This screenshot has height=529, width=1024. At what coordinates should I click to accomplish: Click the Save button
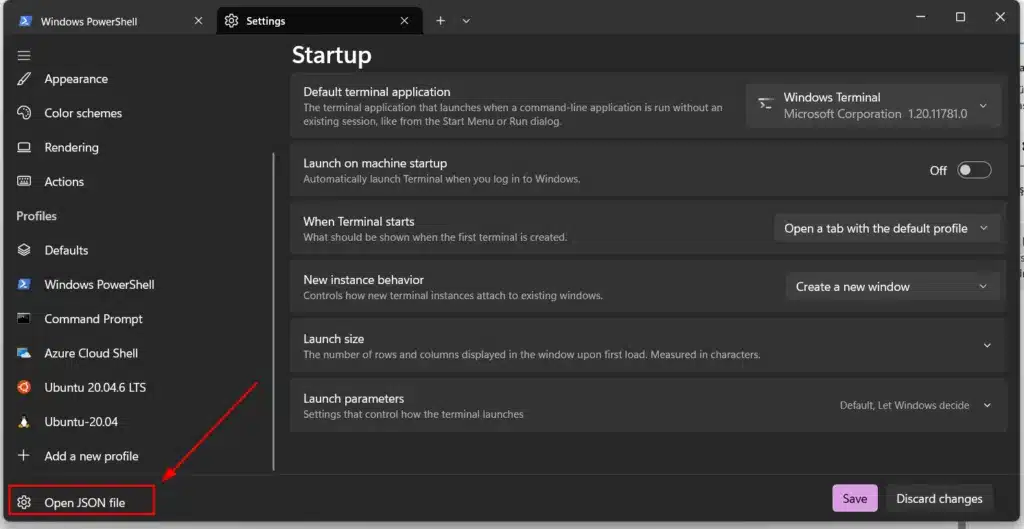click(854, 498)
